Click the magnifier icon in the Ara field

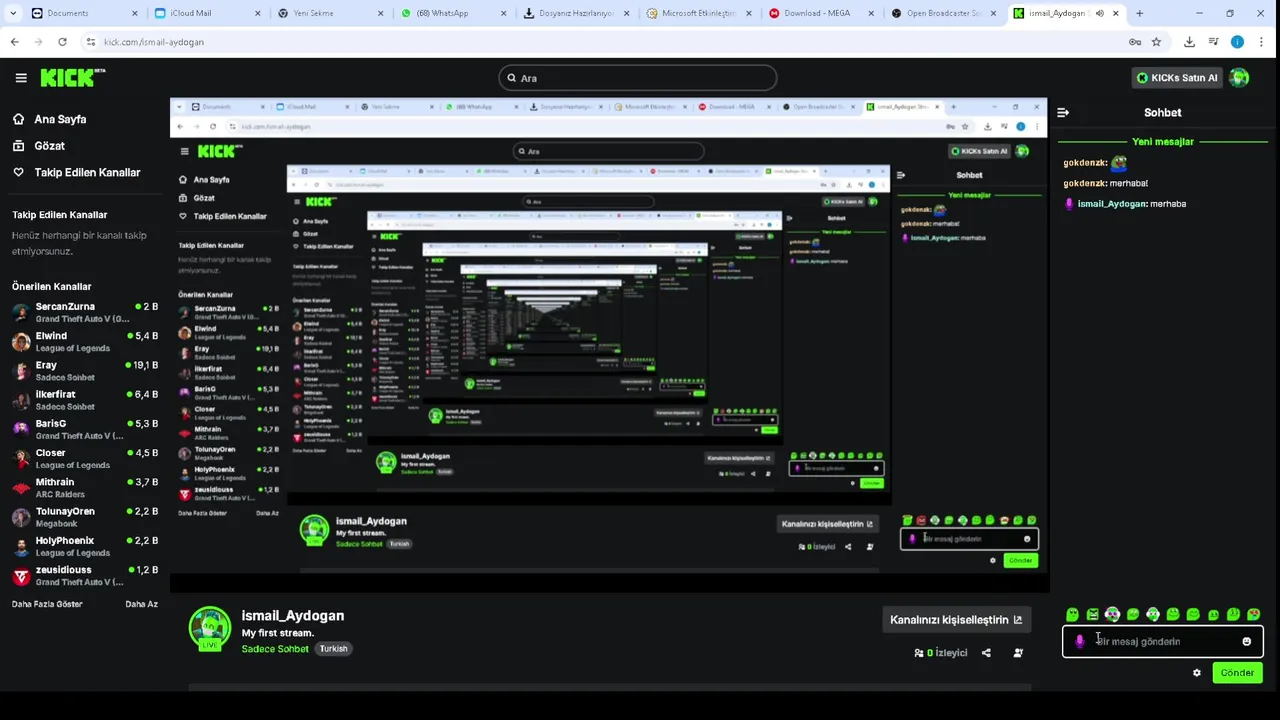pyautogui.click(x=511, y=78)
